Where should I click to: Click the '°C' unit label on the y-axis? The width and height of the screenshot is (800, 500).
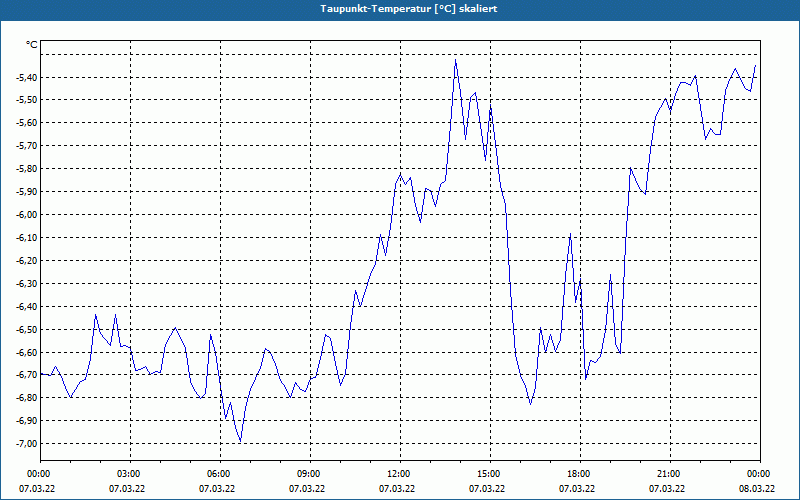coord(32,45)
